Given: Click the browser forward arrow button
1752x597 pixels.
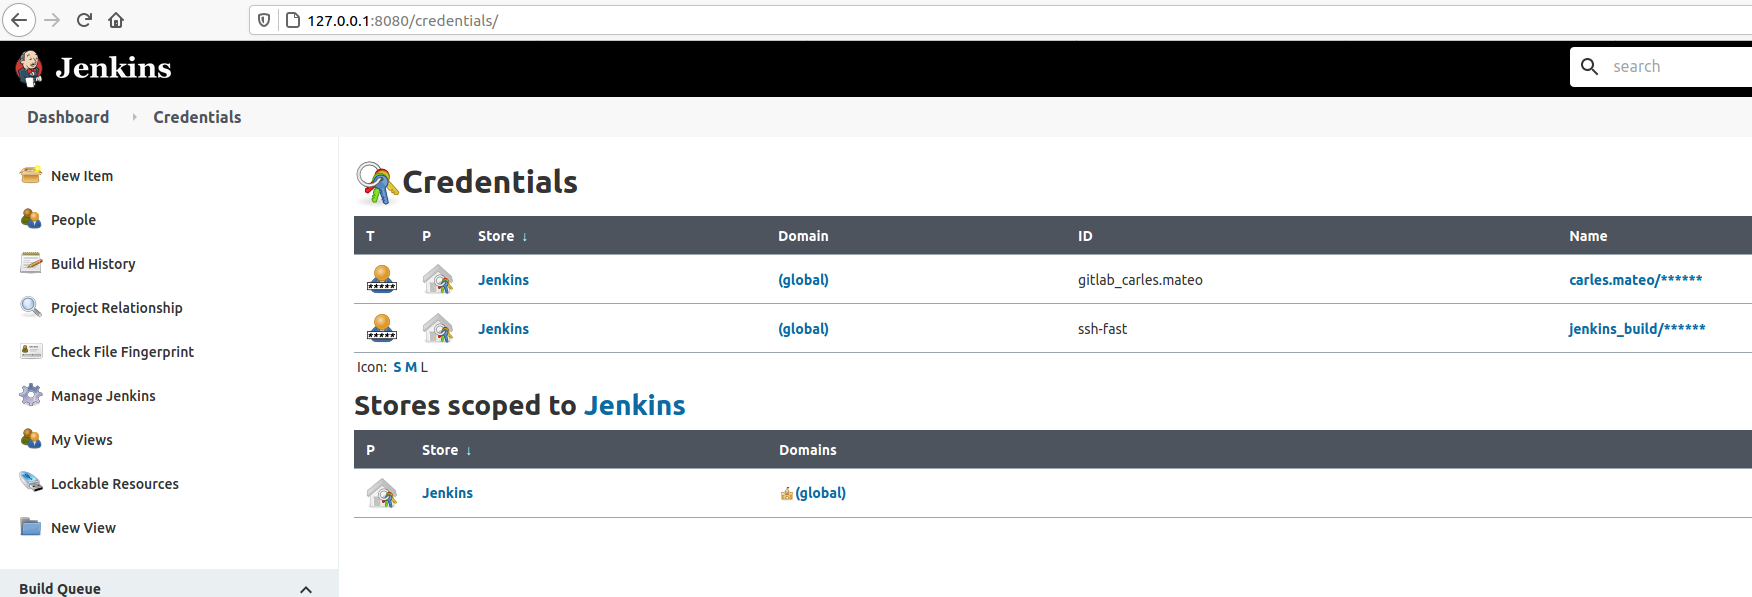Looking at the screenshot, I should (x=52, y=20).
